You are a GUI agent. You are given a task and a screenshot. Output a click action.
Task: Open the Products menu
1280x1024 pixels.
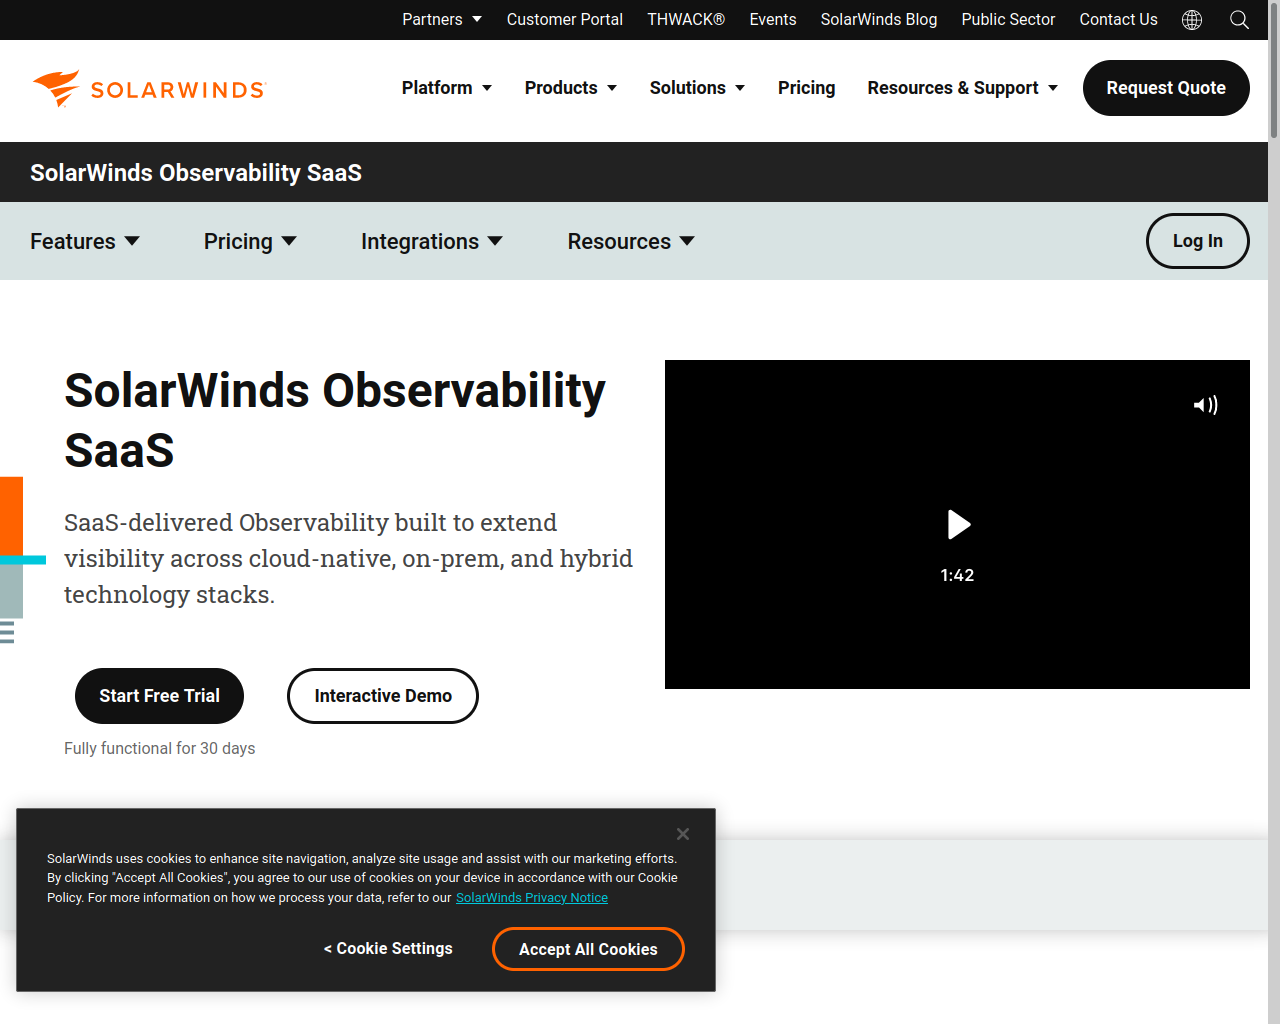tap(571, 88)
